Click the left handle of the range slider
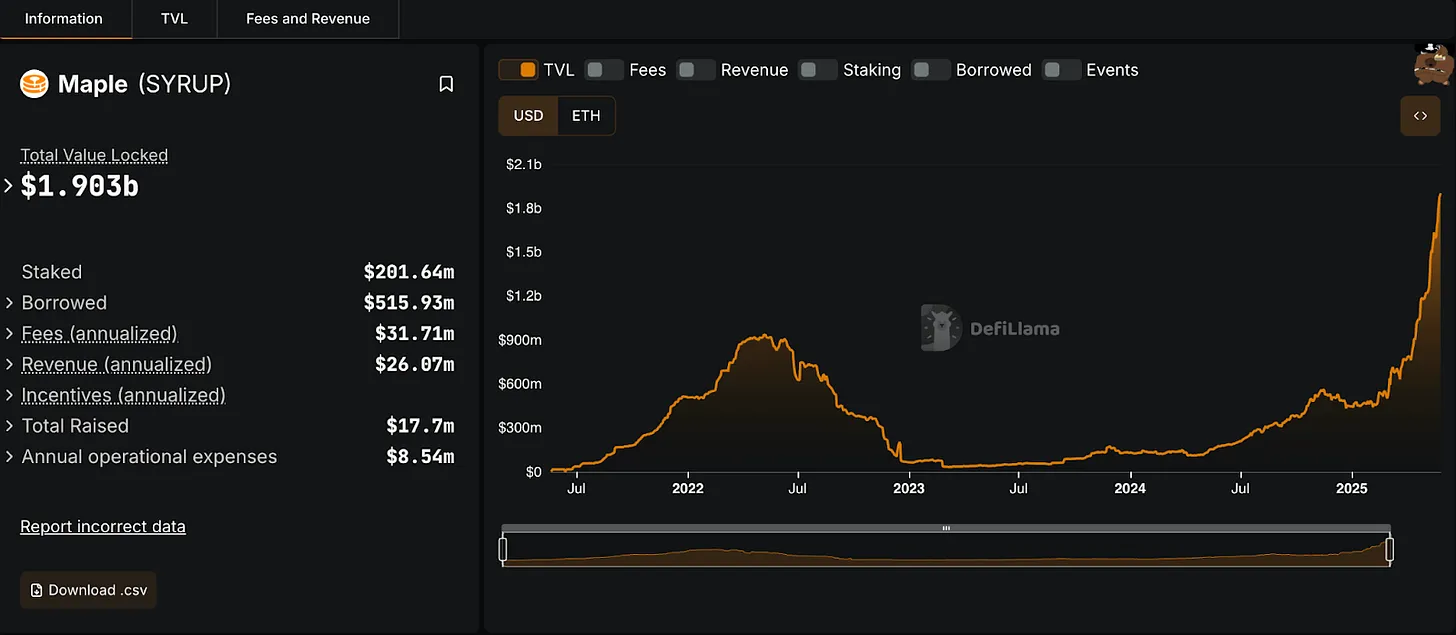 [503, 549]
